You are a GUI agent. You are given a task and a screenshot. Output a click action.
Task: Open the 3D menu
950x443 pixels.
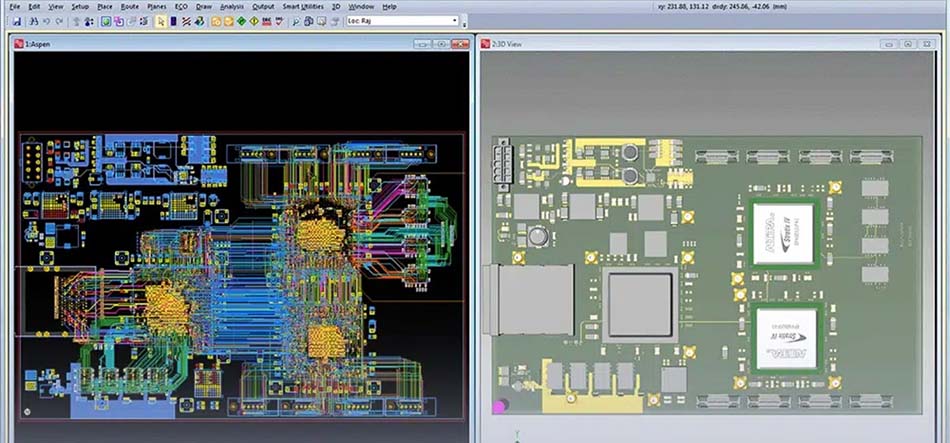(x=336, y=7)
